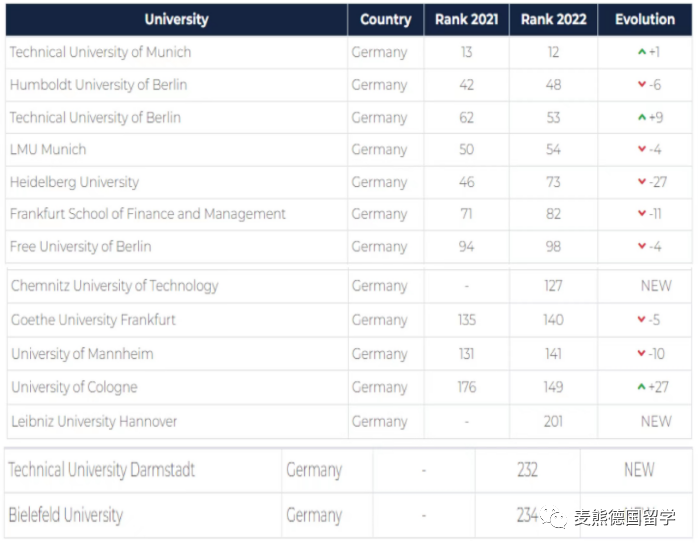Click Rank 2021 value 131
Image resolution: width=698 pixels, height=549 pixels.
coord(466,354)
